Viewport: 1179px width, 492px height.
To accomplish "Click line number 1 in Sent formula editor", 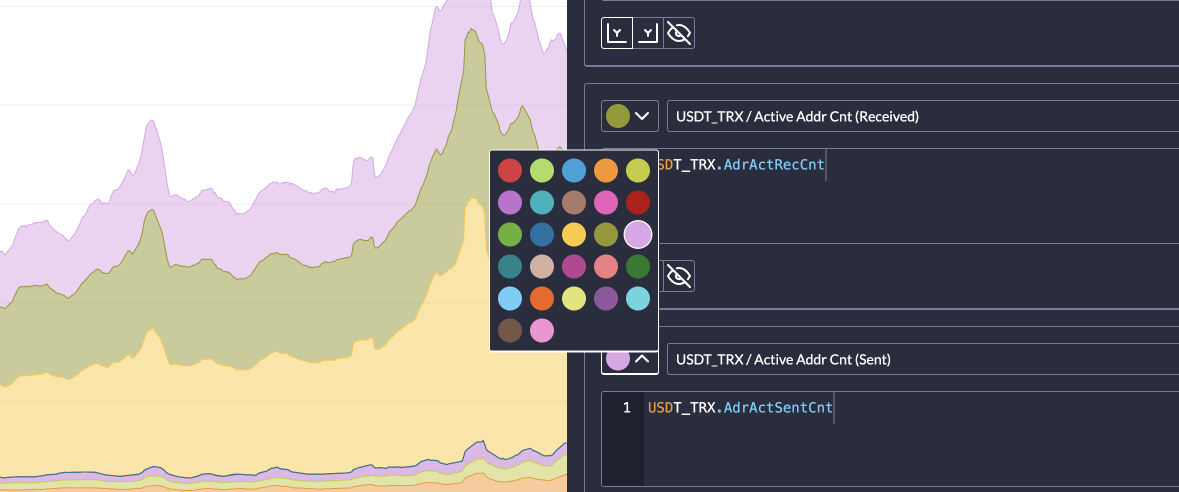I will point(626,408).
